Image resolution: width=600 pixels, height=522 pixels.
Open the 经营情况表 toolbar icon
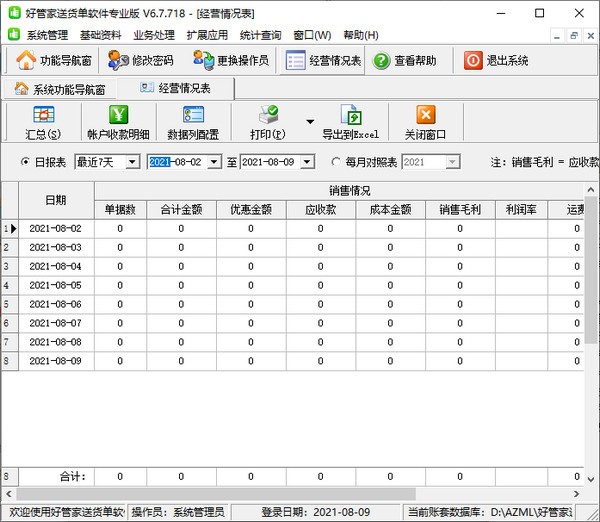295,60
